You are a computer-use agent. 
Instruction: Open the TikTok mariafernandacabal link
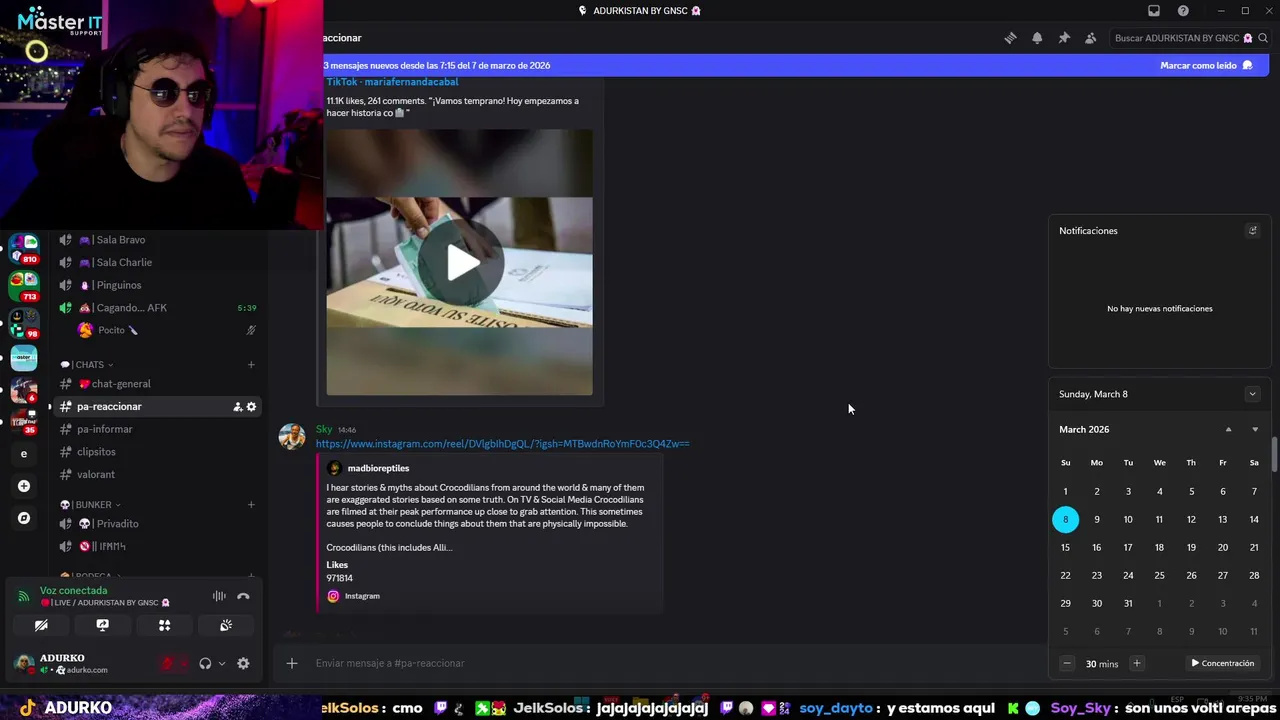coord(392,81)
